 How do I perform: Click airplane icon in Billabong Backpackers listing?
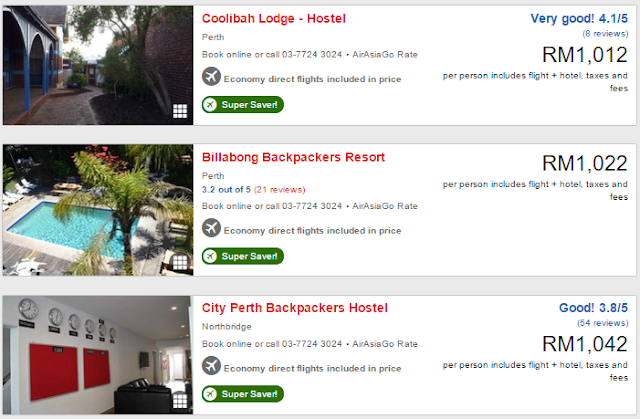pyautogui.click(x=211, y=228)
